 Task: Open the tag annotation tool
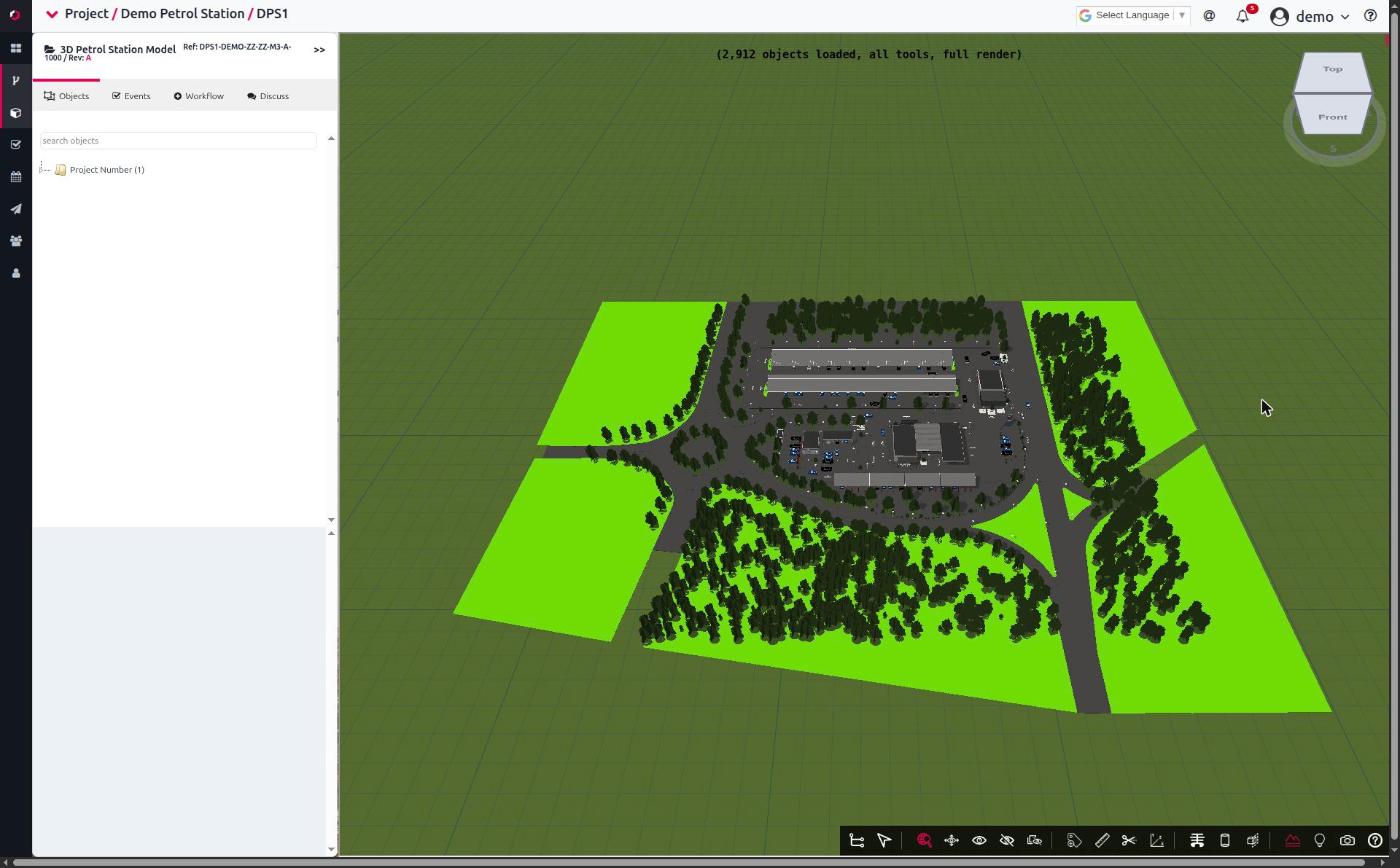(x=1074, y=841)
